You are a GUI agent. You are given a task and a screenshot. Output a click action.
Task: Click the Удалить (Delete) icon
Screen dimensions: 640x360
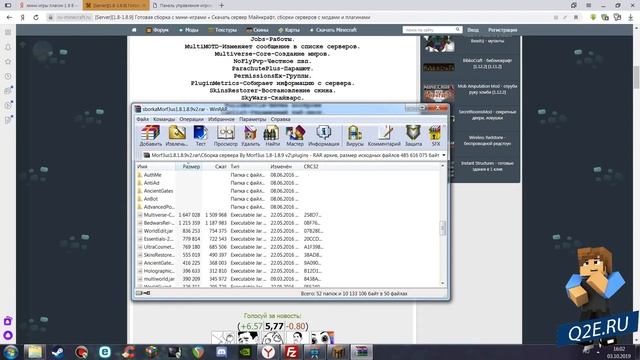pyautogui.click(x=250, y=136)
